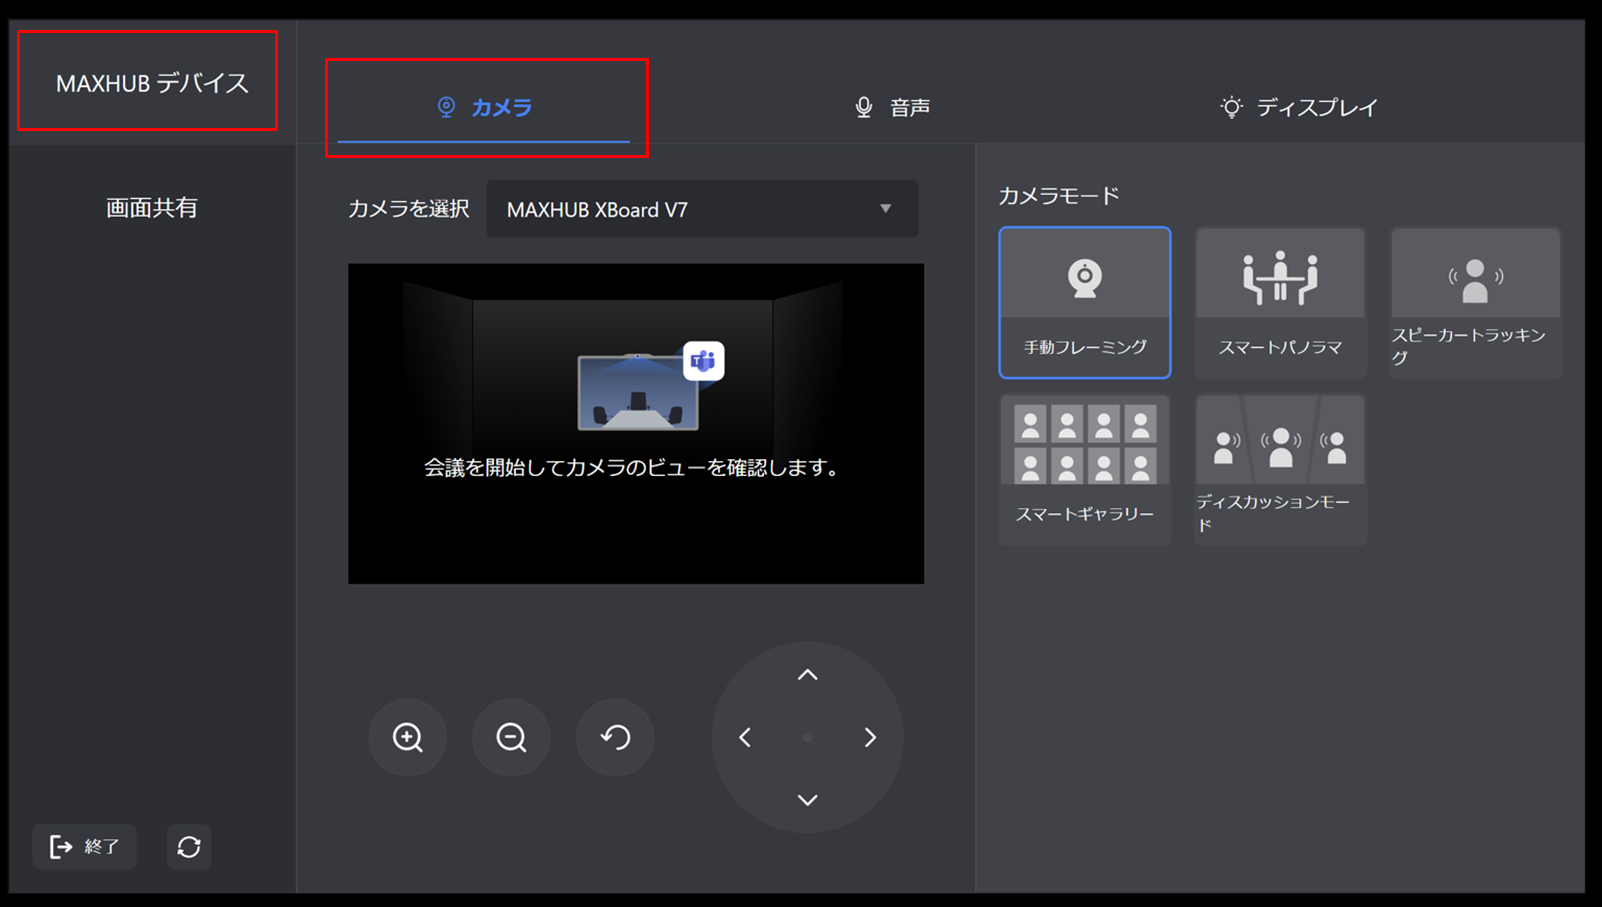Open MAXHUB デバイス in the sidebar
The image size is (1602, 907).
[152, 83]
